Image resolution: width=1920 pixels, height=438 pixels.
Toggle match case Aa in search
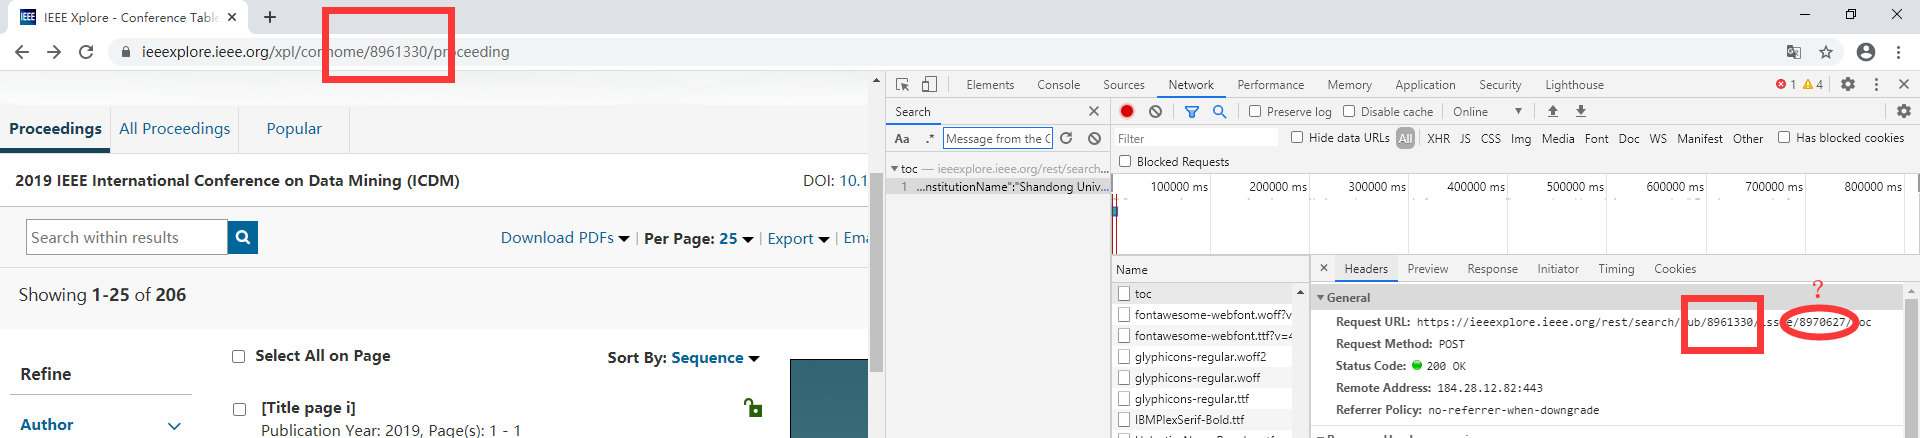click(902, 139)
